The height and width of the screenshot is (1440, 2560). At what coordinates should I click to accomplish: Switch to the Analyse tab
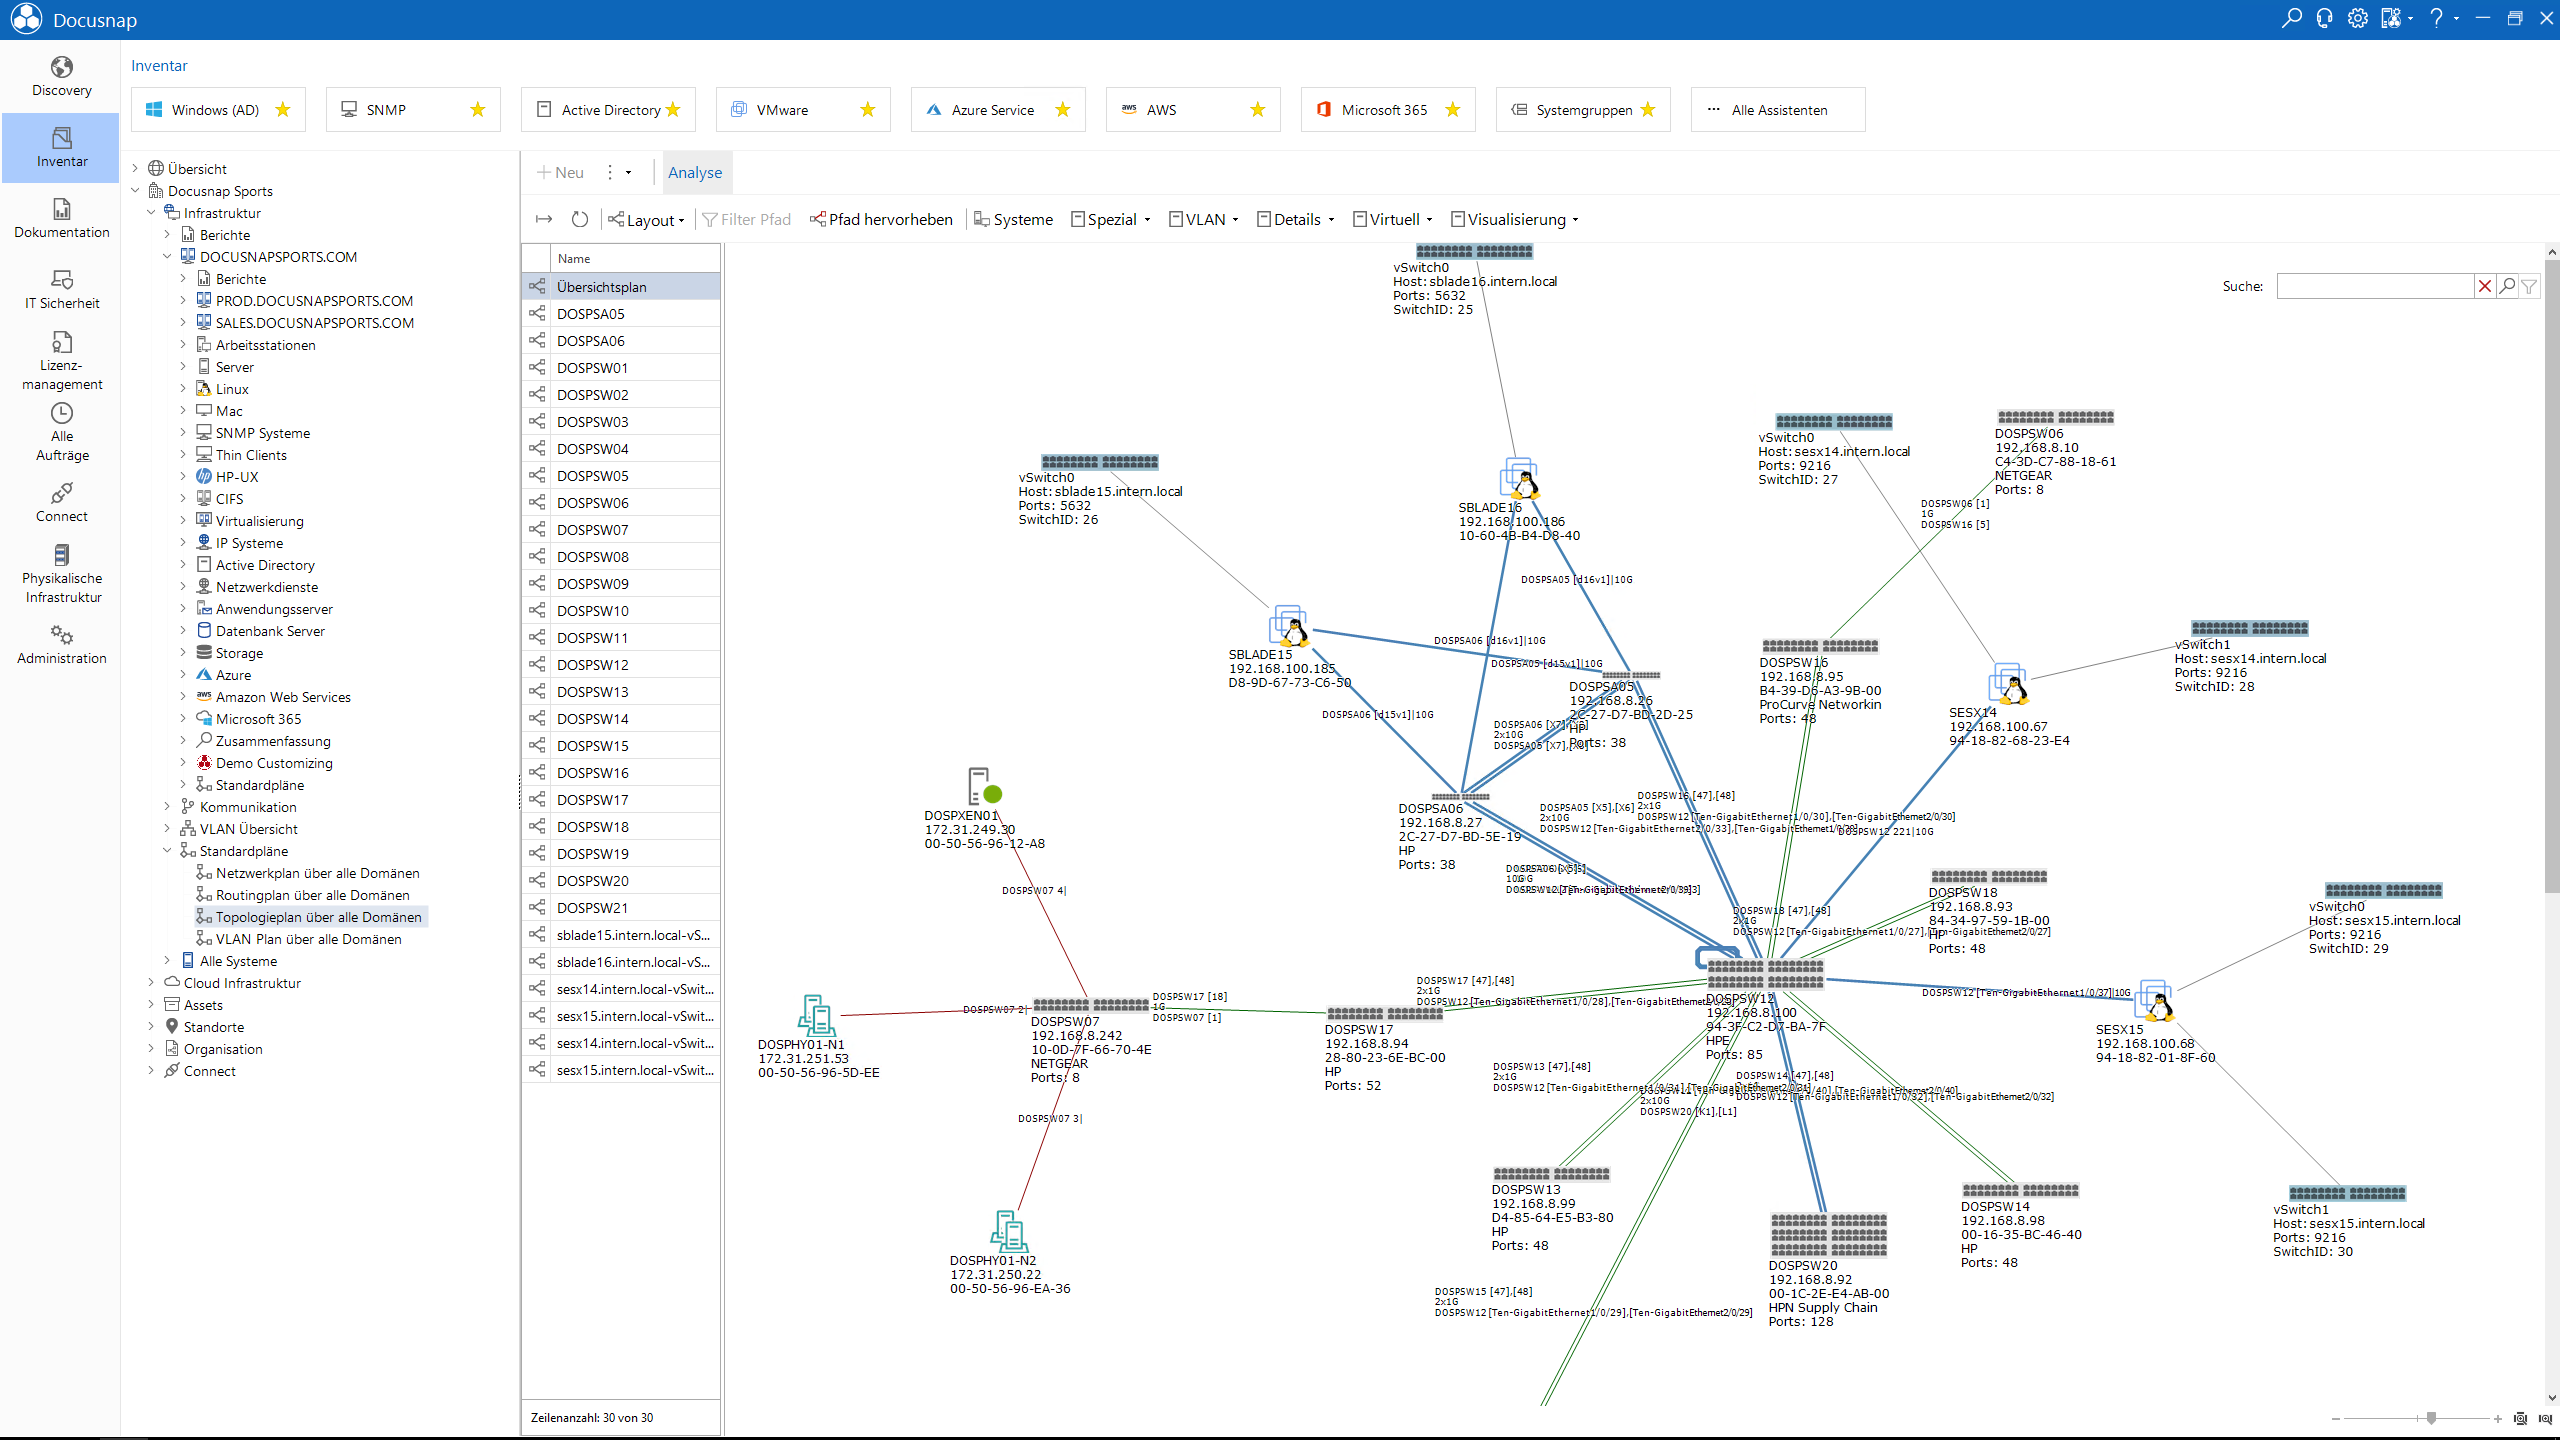tap(695, 172)
